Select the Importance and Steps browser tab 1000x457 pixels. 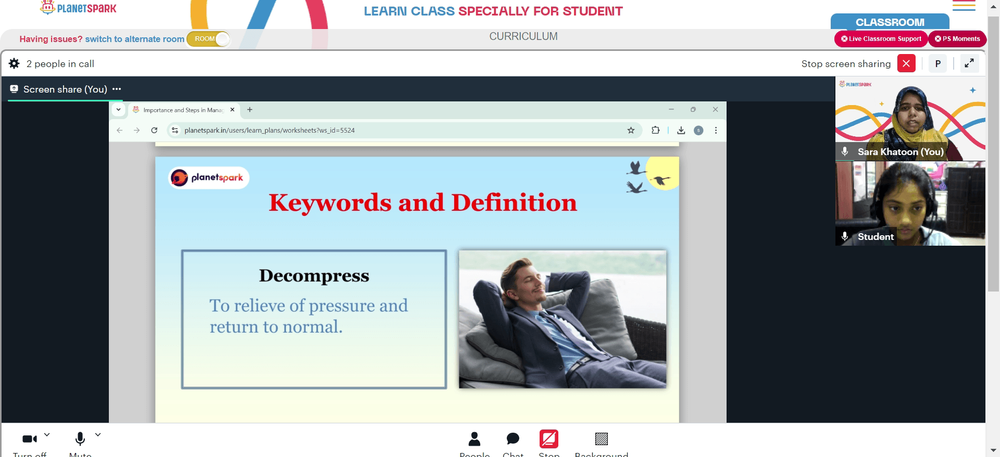pos(182,110)
